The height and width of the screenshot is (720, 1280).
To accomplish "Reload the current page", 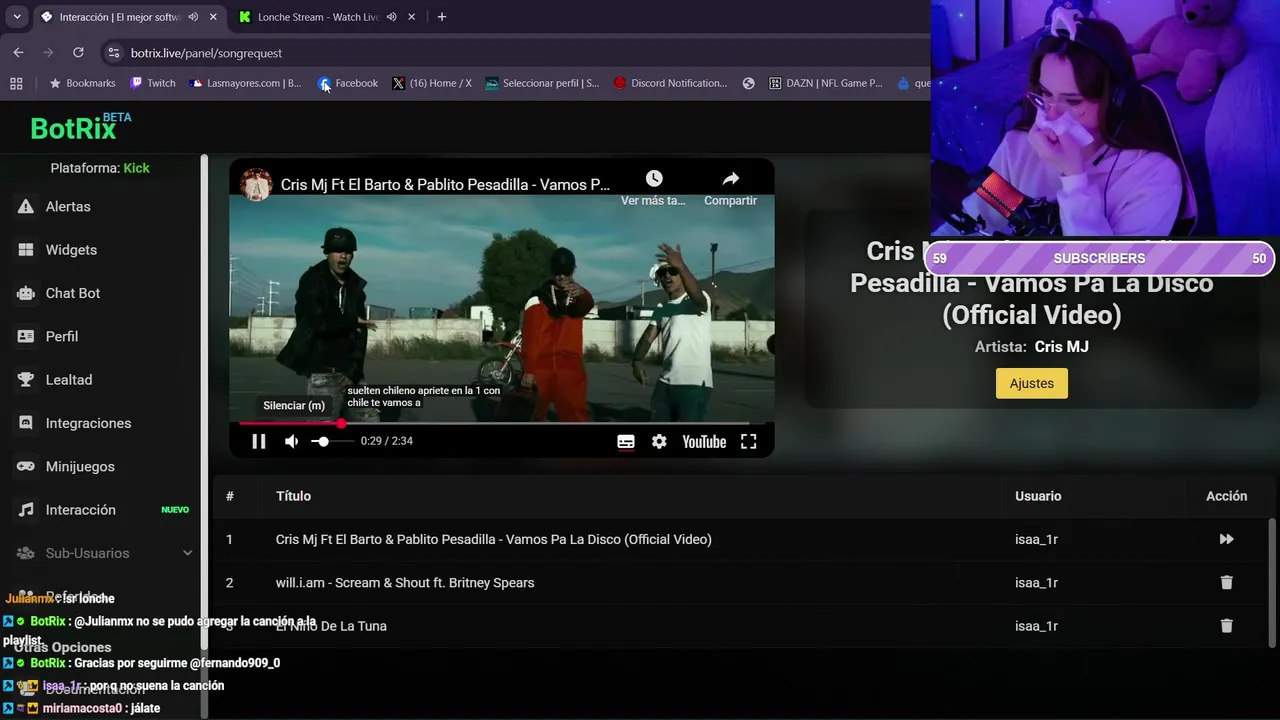I will 78,53.
